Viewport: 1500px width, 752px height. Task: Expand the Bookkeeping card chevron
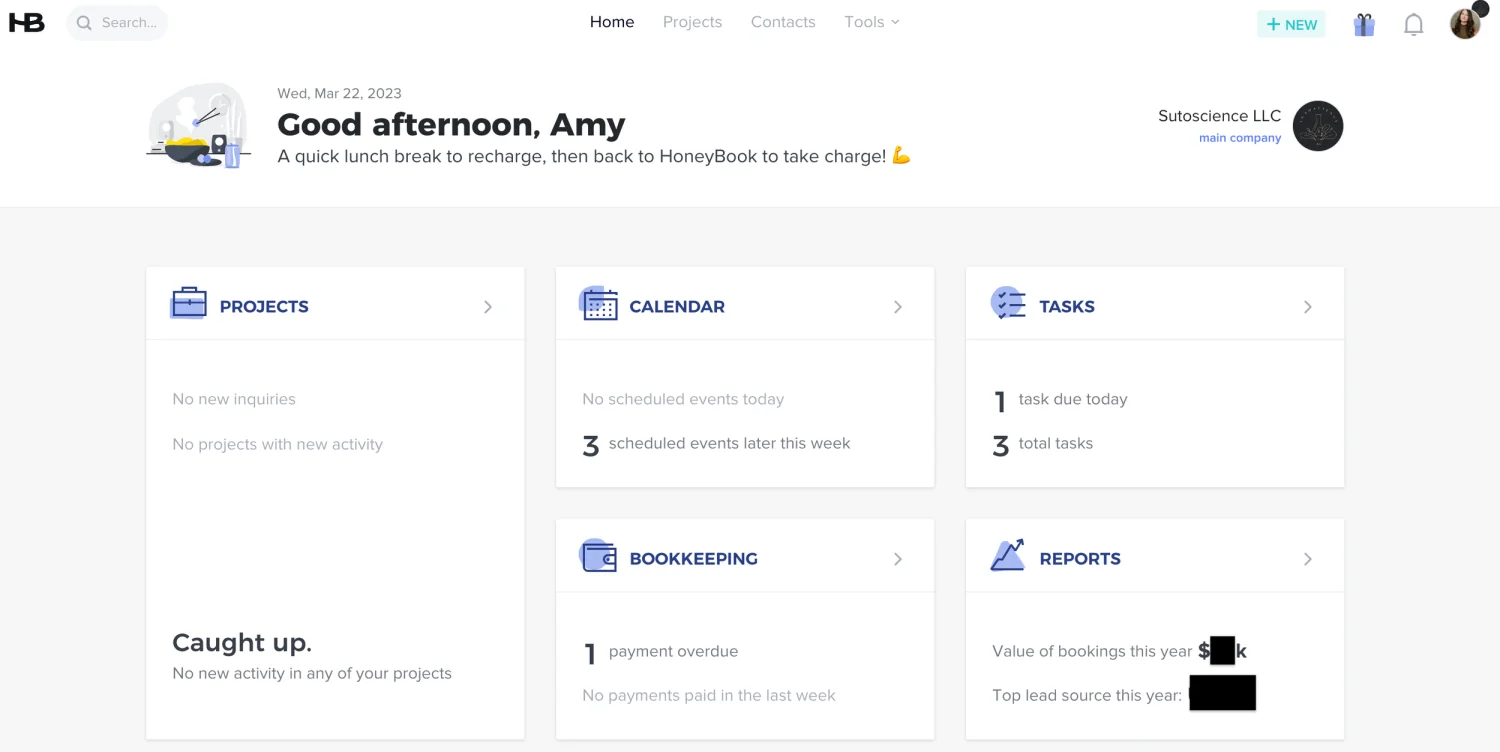(x=898, y=559)
